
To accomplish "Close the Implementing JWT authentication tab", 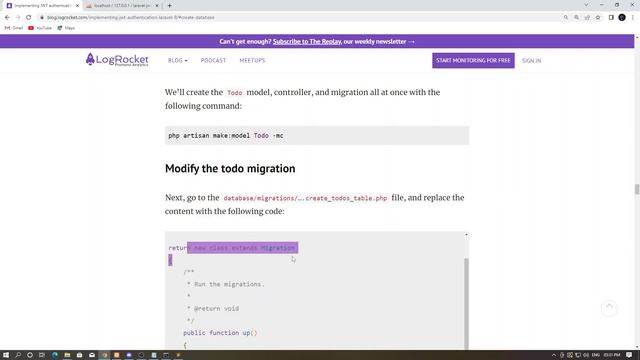I will coord(77,6).
